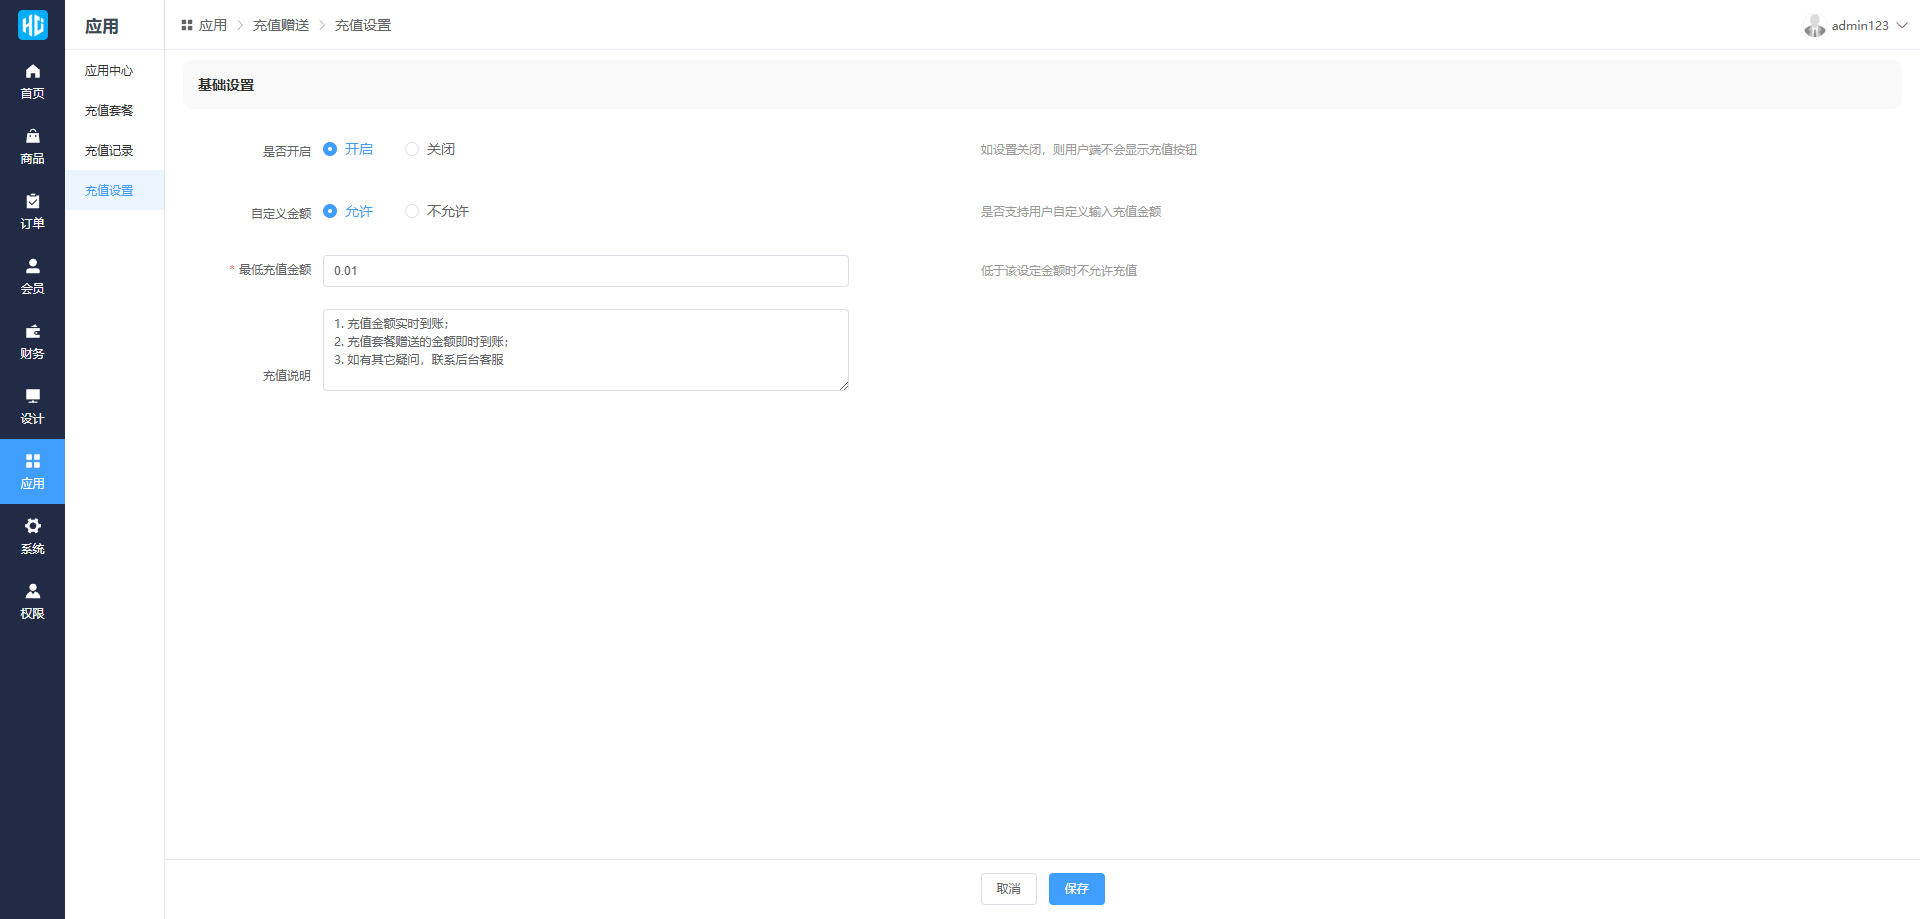The width and height of the screenshot is (1920, 919).
Task: Select 不允许 for custom amount
Action: (412, 211)
